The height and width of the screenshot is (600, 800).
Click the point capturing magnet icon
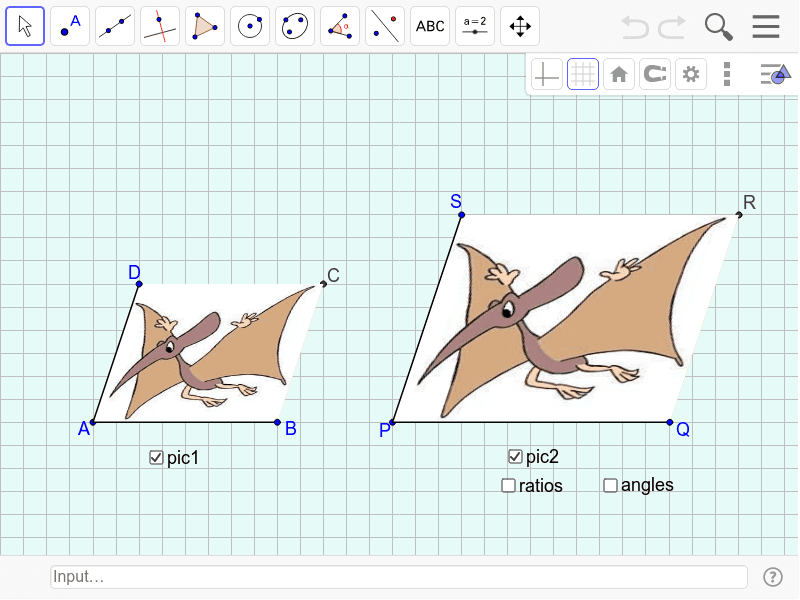[x=655, y=74]
